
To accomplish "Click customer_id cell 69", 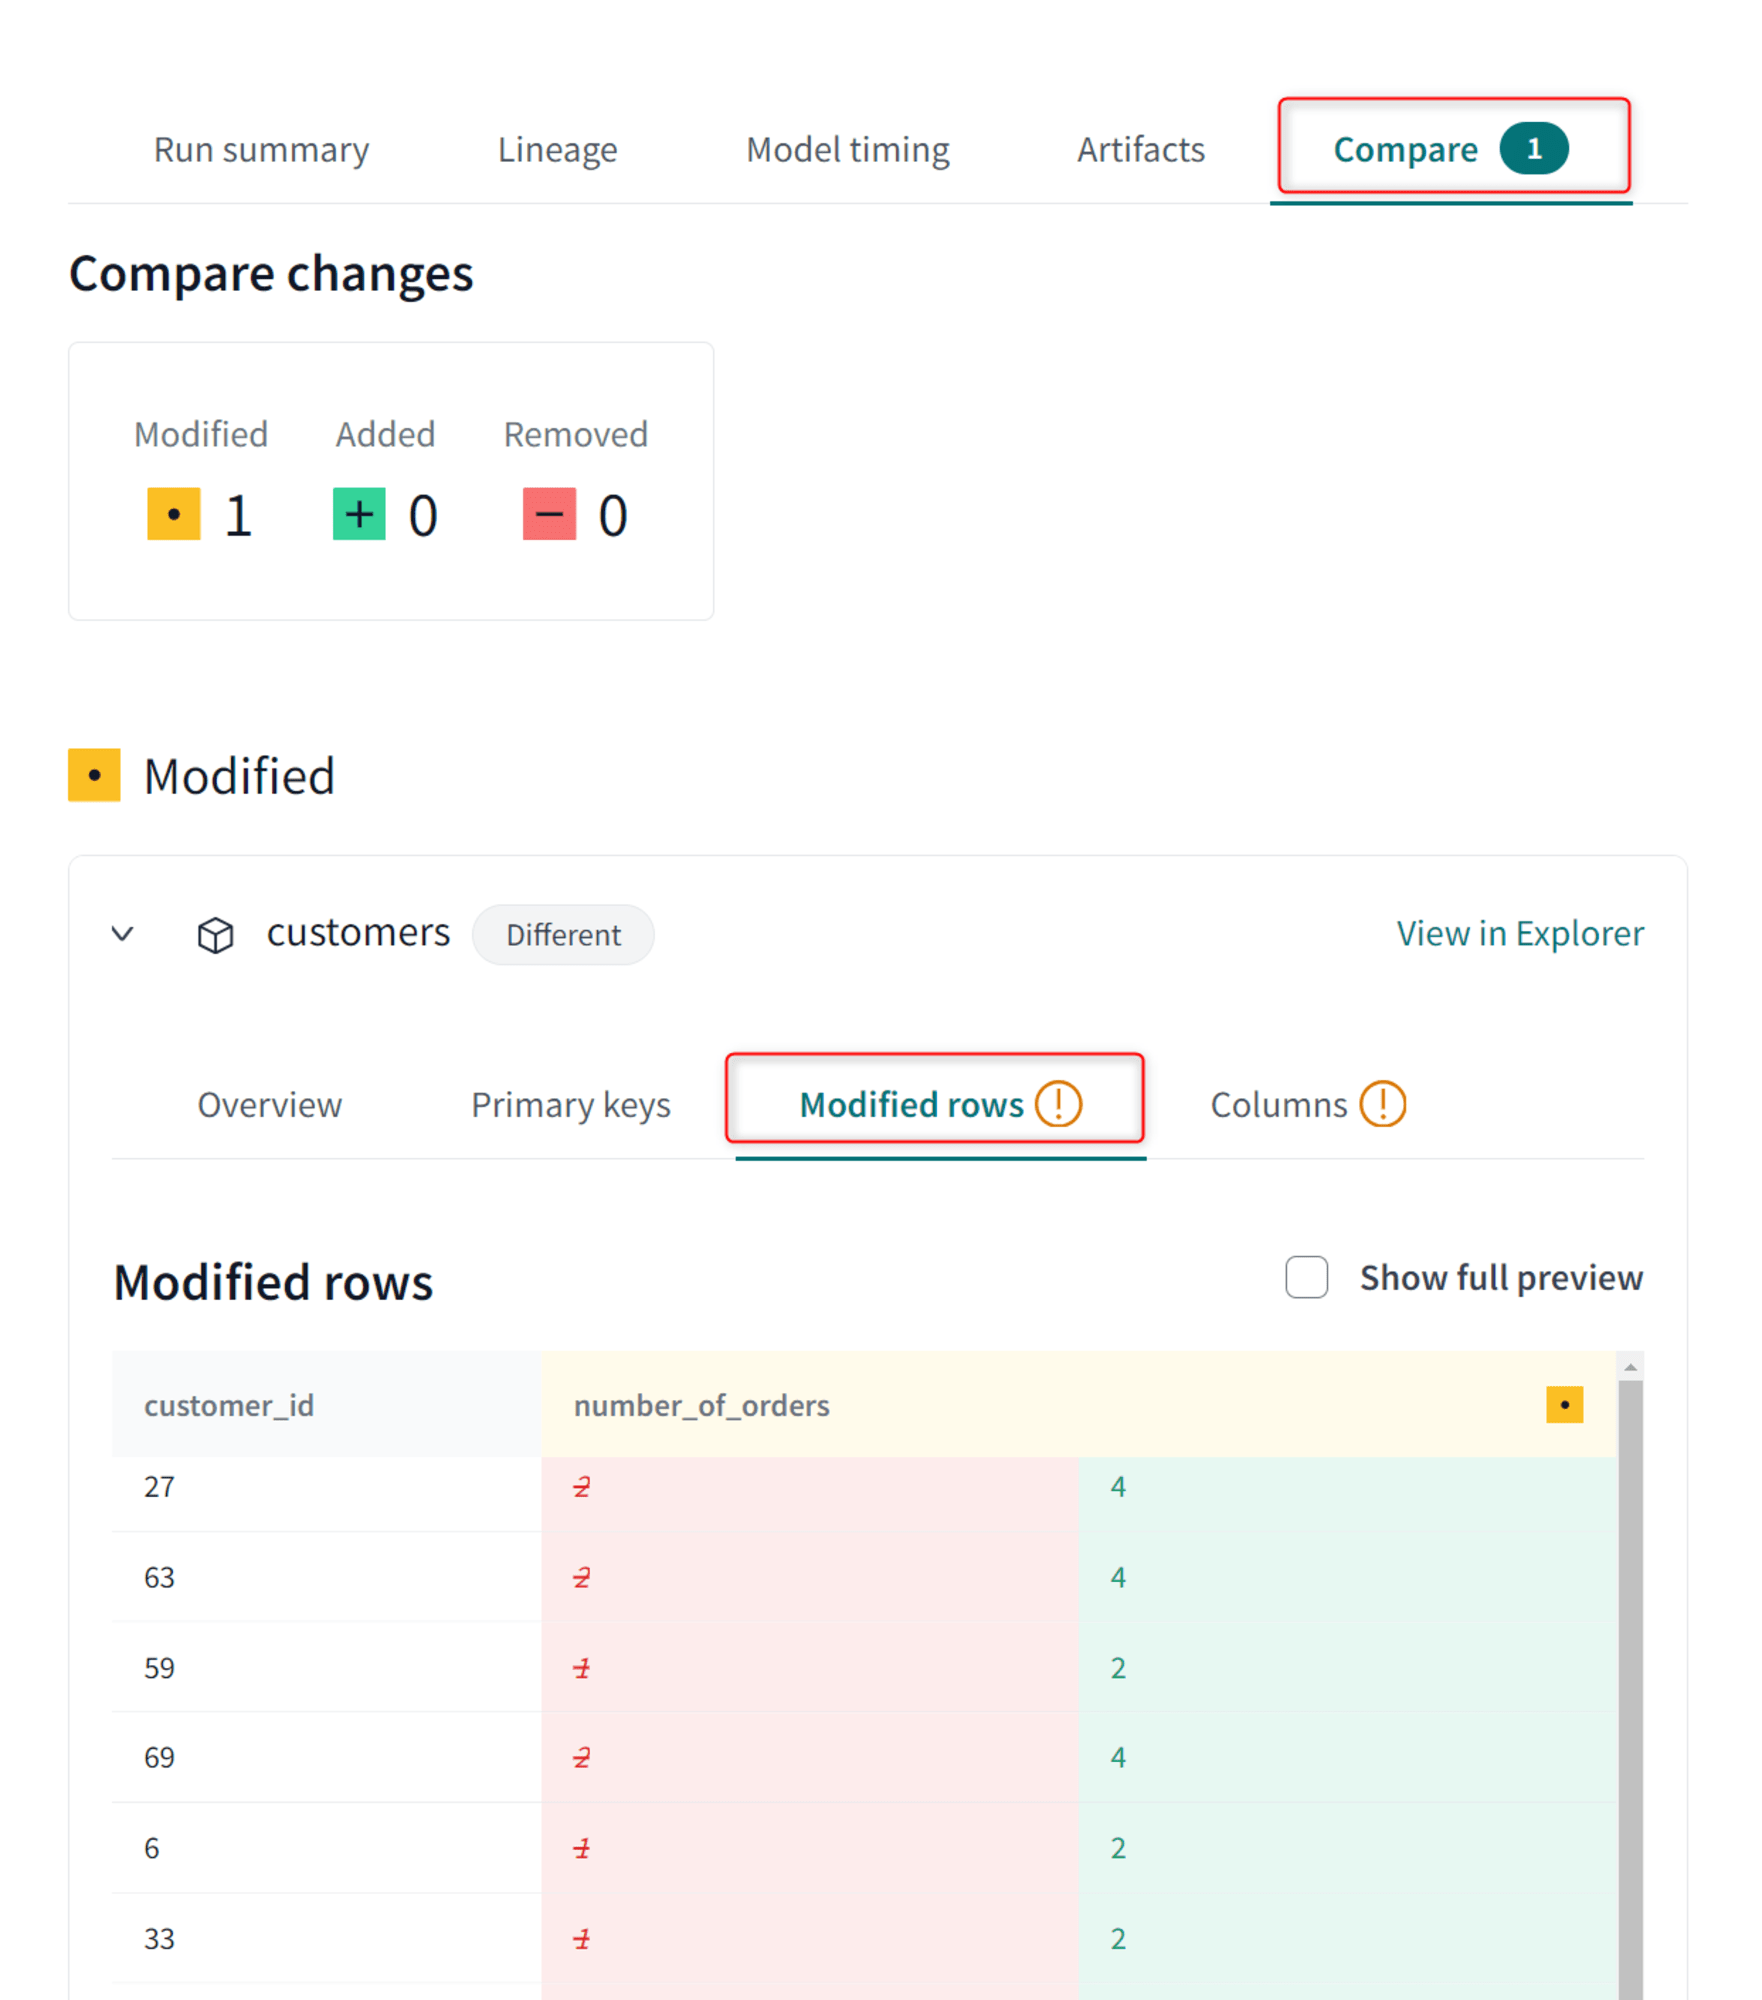I will (x=327, y=1757).
